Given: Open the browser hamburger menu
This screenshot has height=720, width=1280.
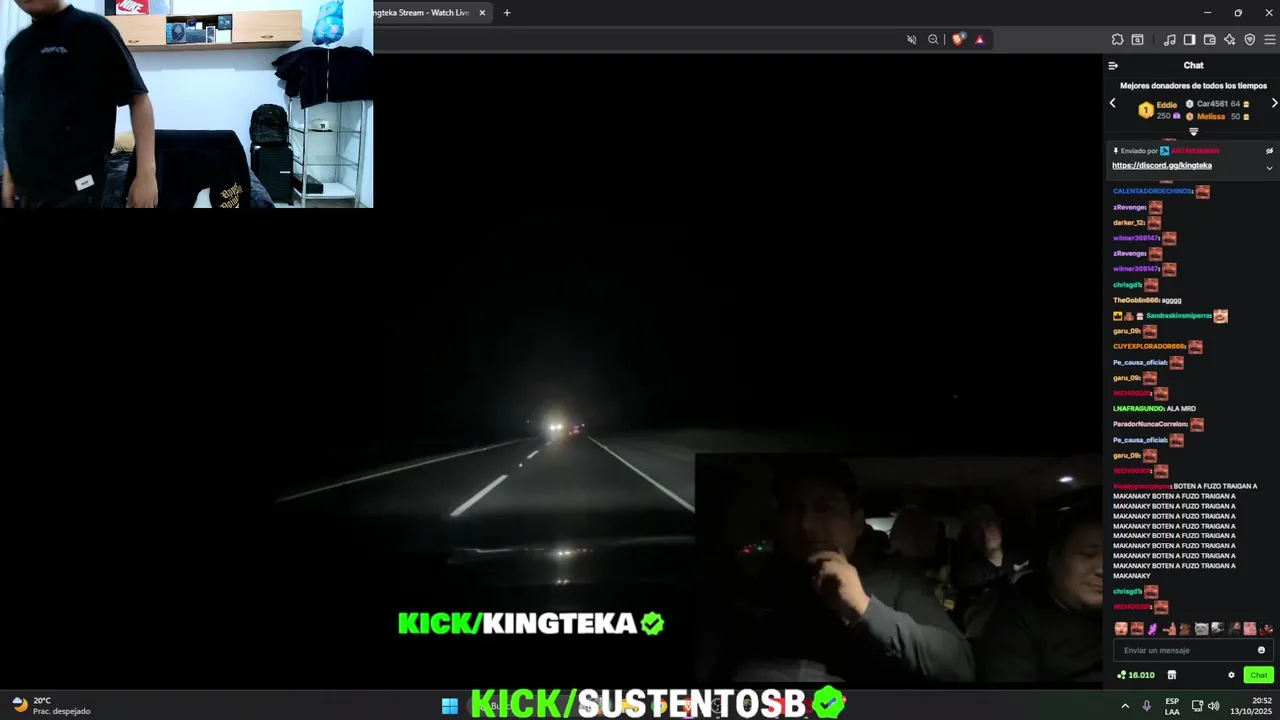Looking at the screenshot, I should 1270,40.
